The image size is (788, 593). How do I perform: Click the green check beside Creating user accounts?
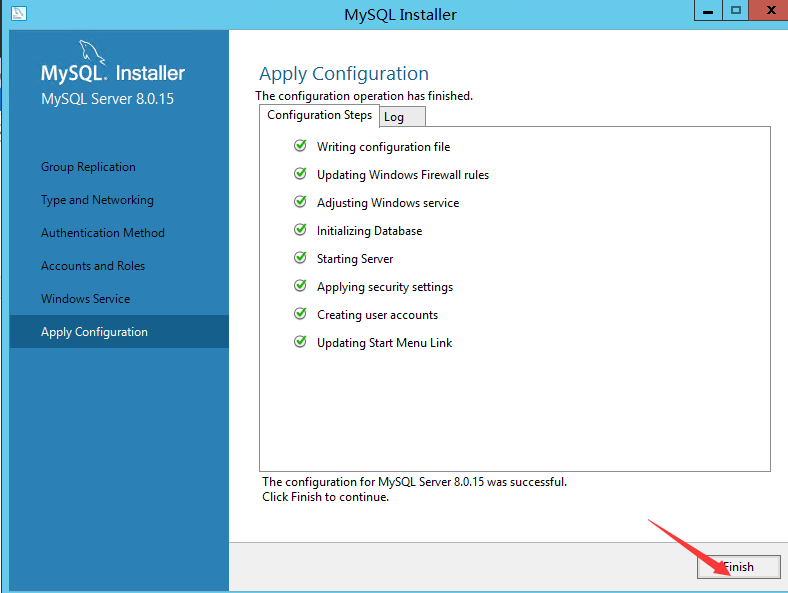300,314
